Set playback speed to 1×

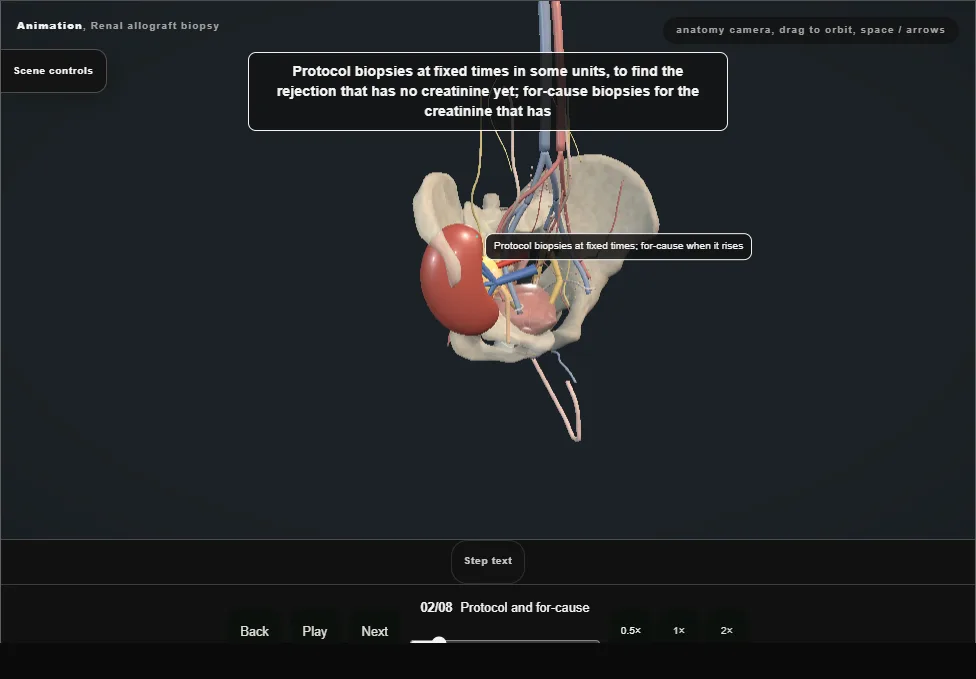[678, 630]
